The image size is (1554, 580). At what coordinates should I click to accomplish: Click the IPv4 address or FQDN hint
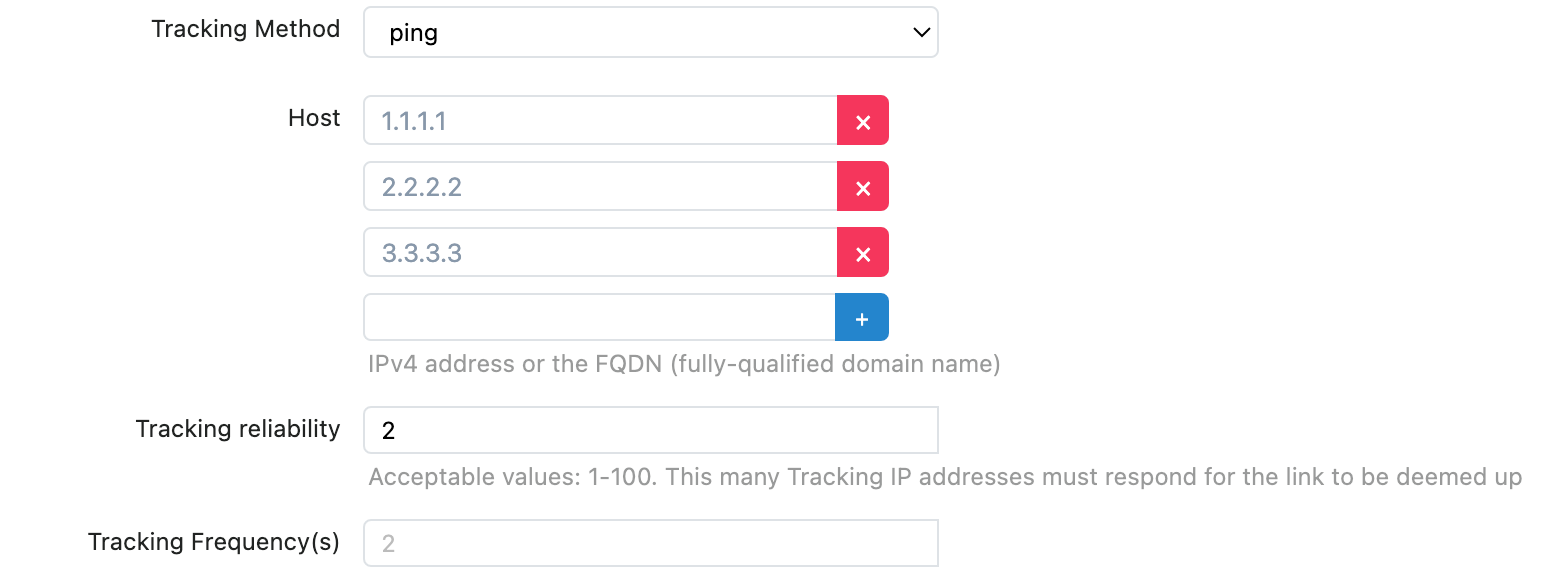684,363
